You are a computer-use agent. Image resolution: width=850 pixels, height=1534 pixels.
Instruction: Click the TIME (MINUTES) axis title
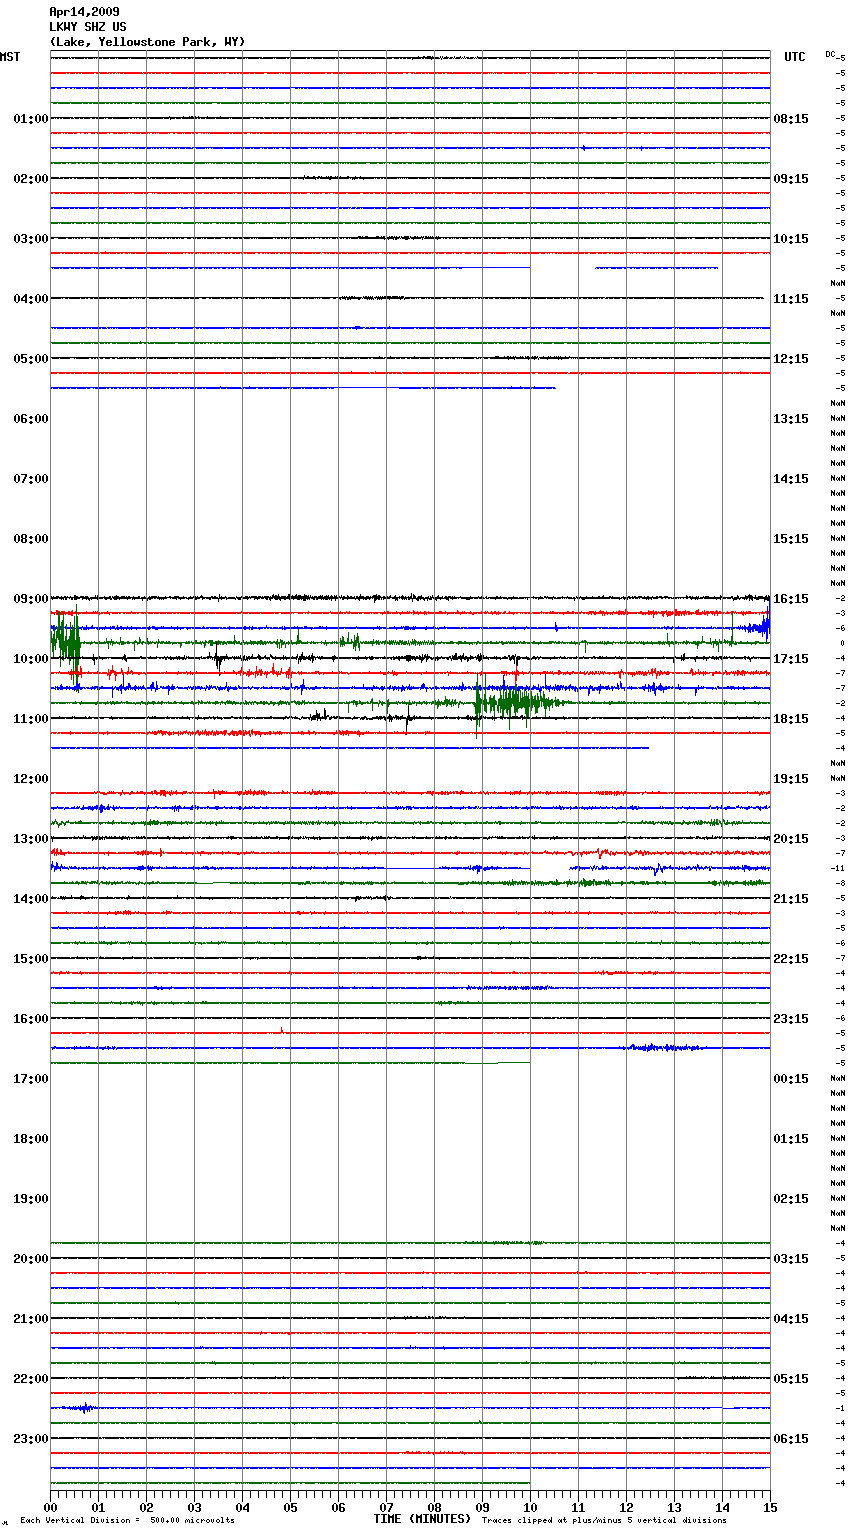422,1519
